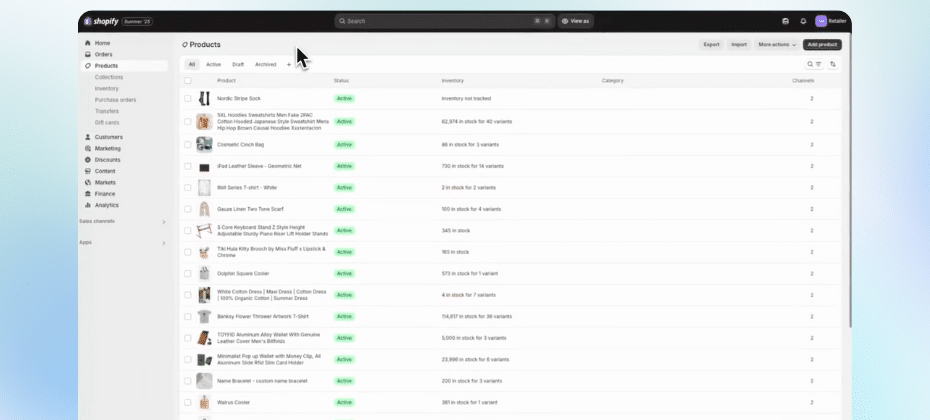930x420 pixels.
Task: Click the Status column header
Action: [x=341, y=81]
